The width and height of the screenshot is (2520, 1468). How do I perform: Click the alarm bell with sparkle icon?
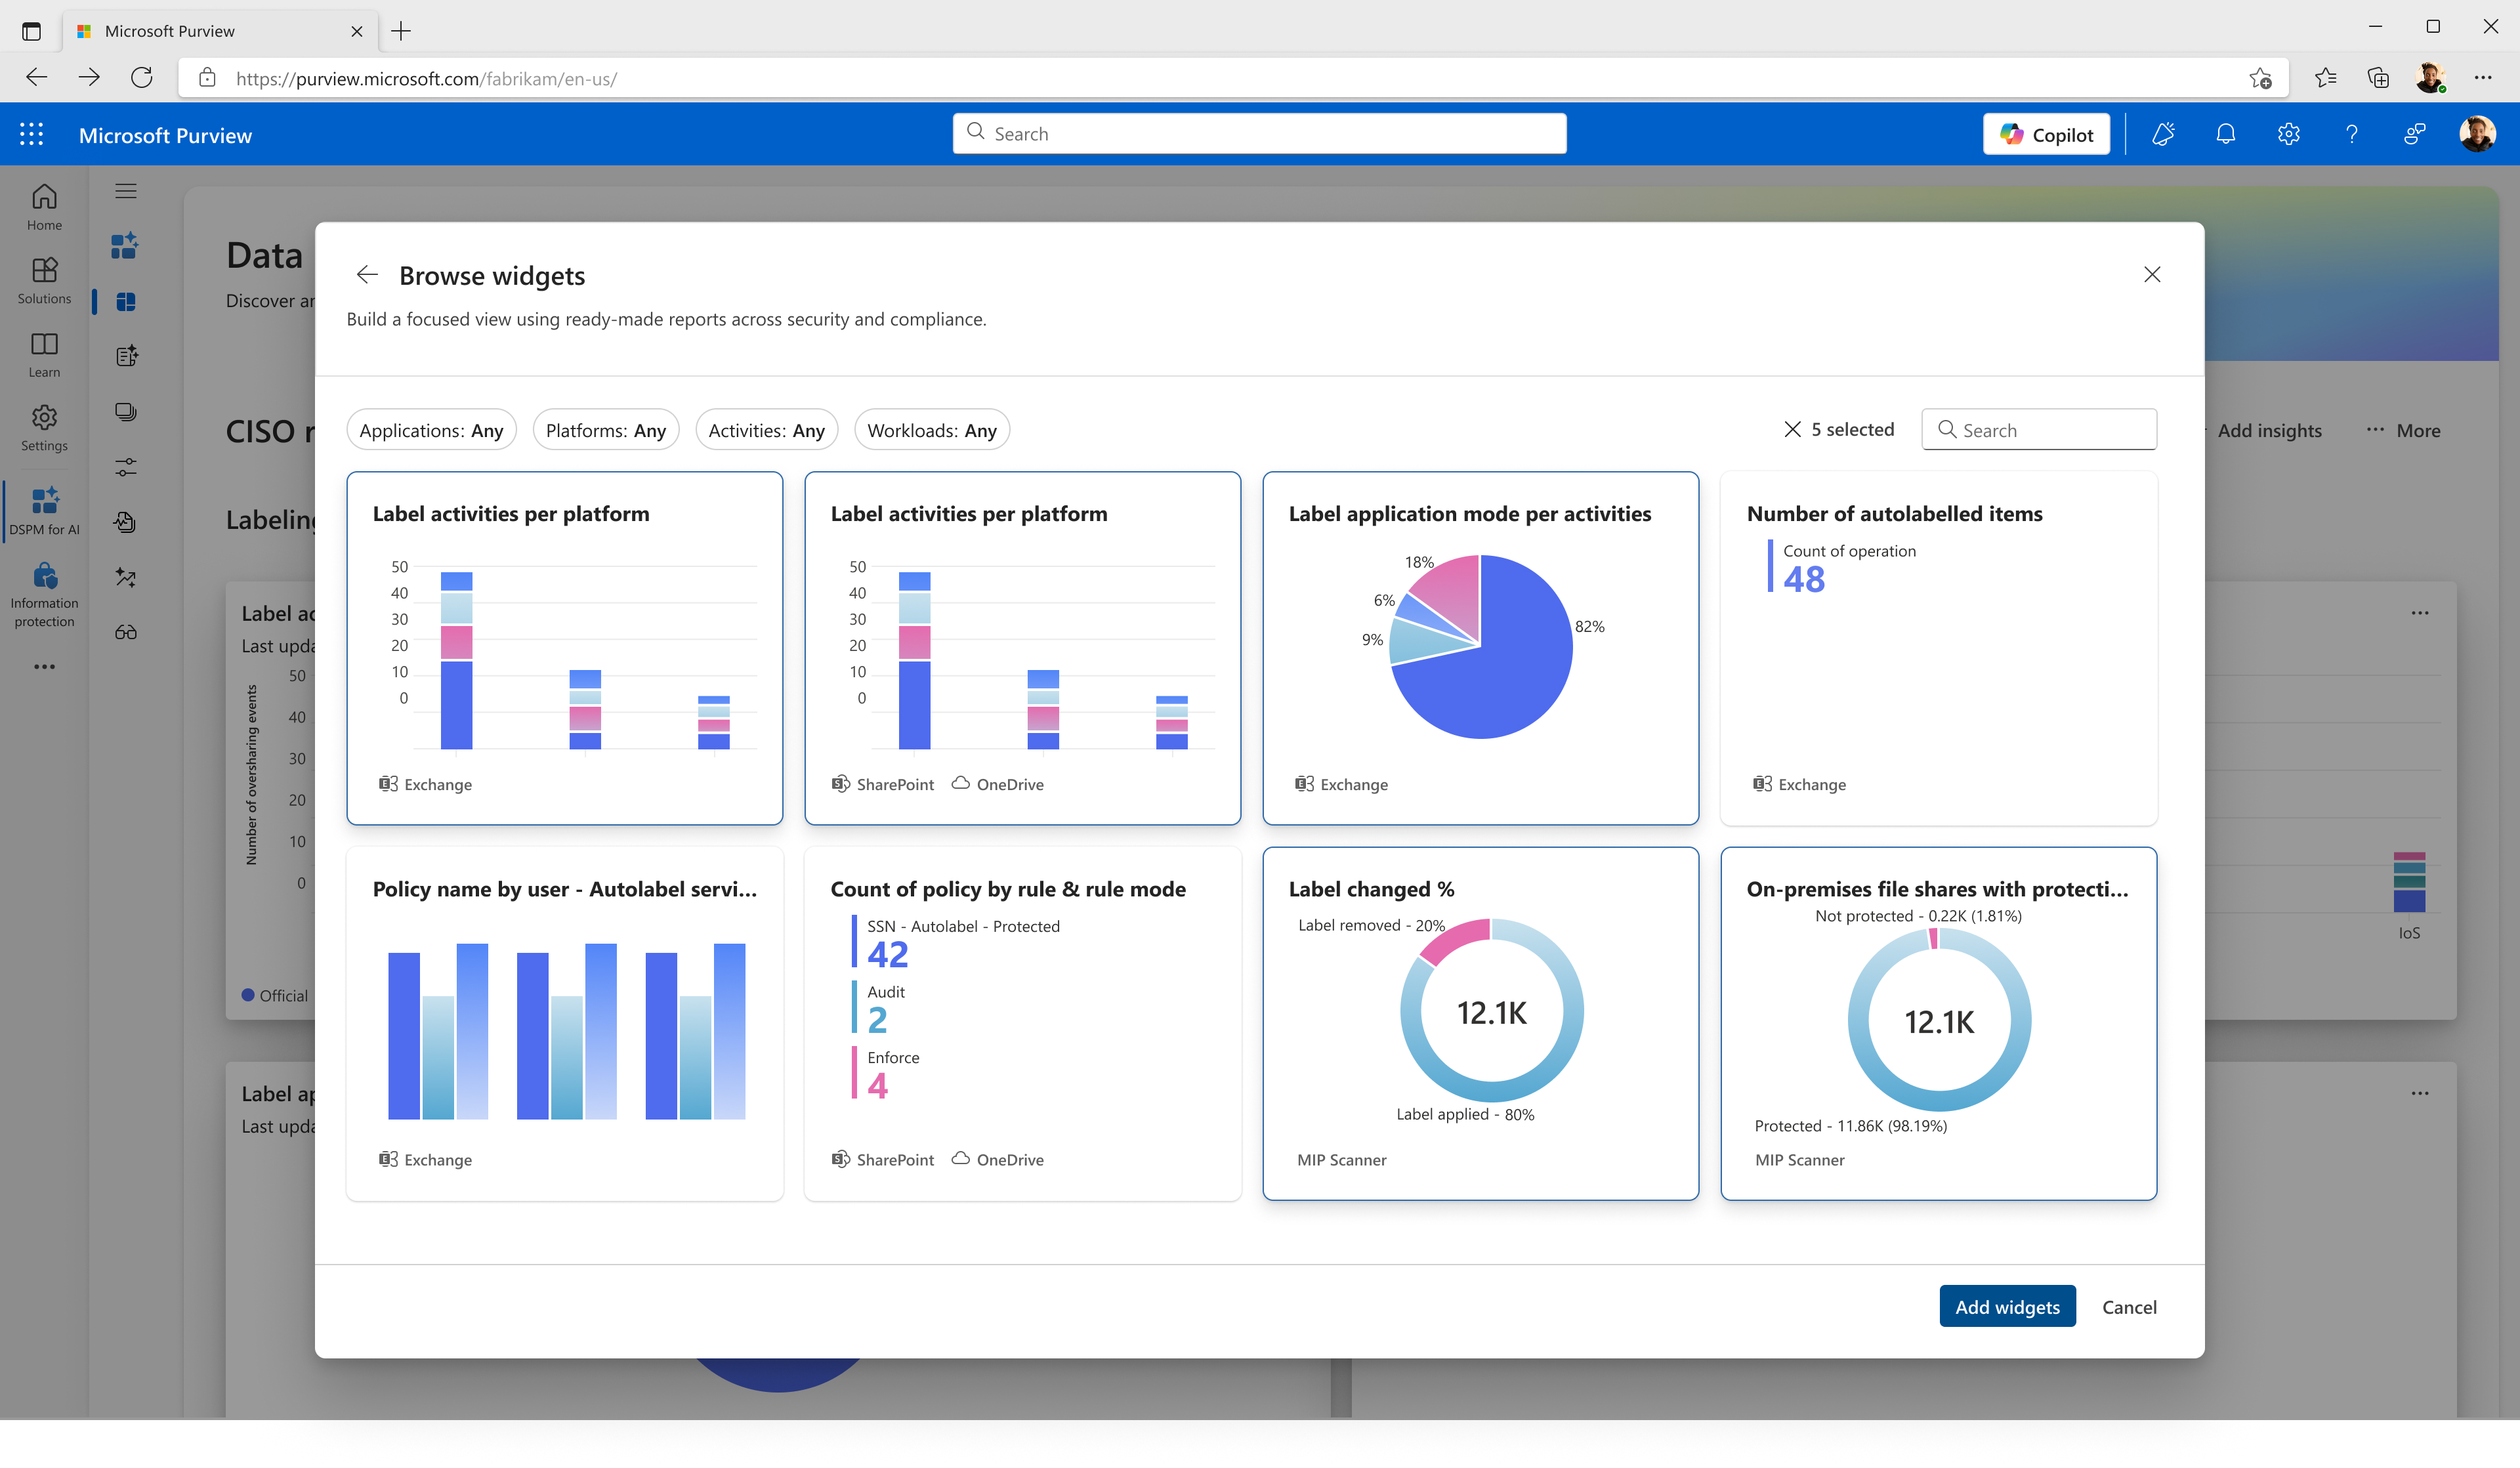(x=2163, y=134)
